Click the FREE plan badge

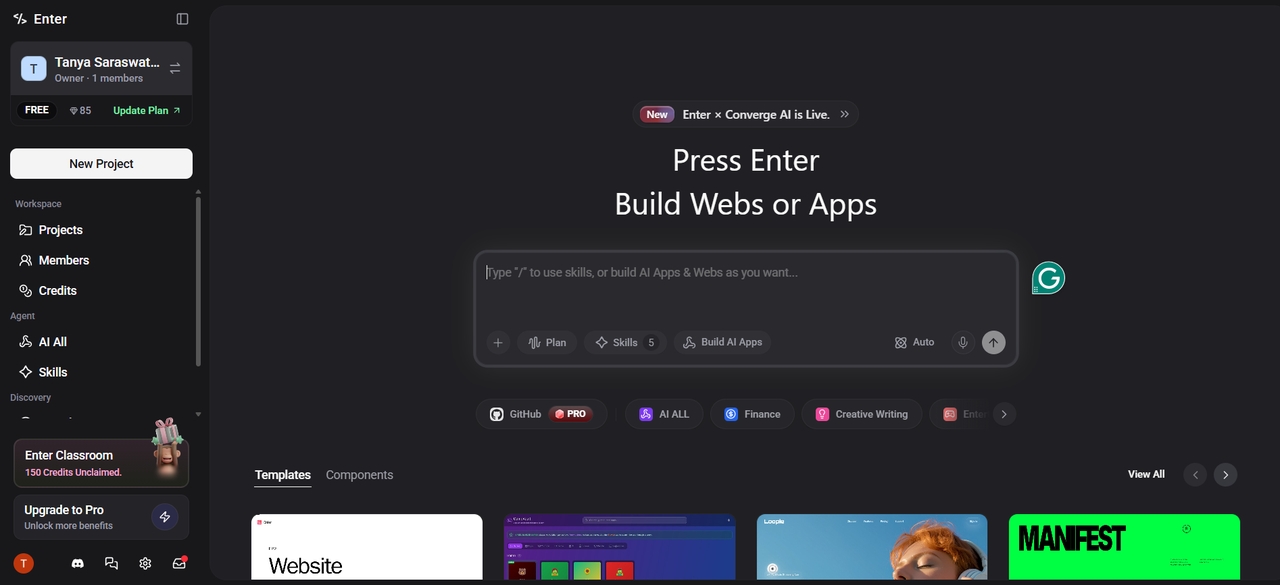pyautogui.click(x=37, y=110)
